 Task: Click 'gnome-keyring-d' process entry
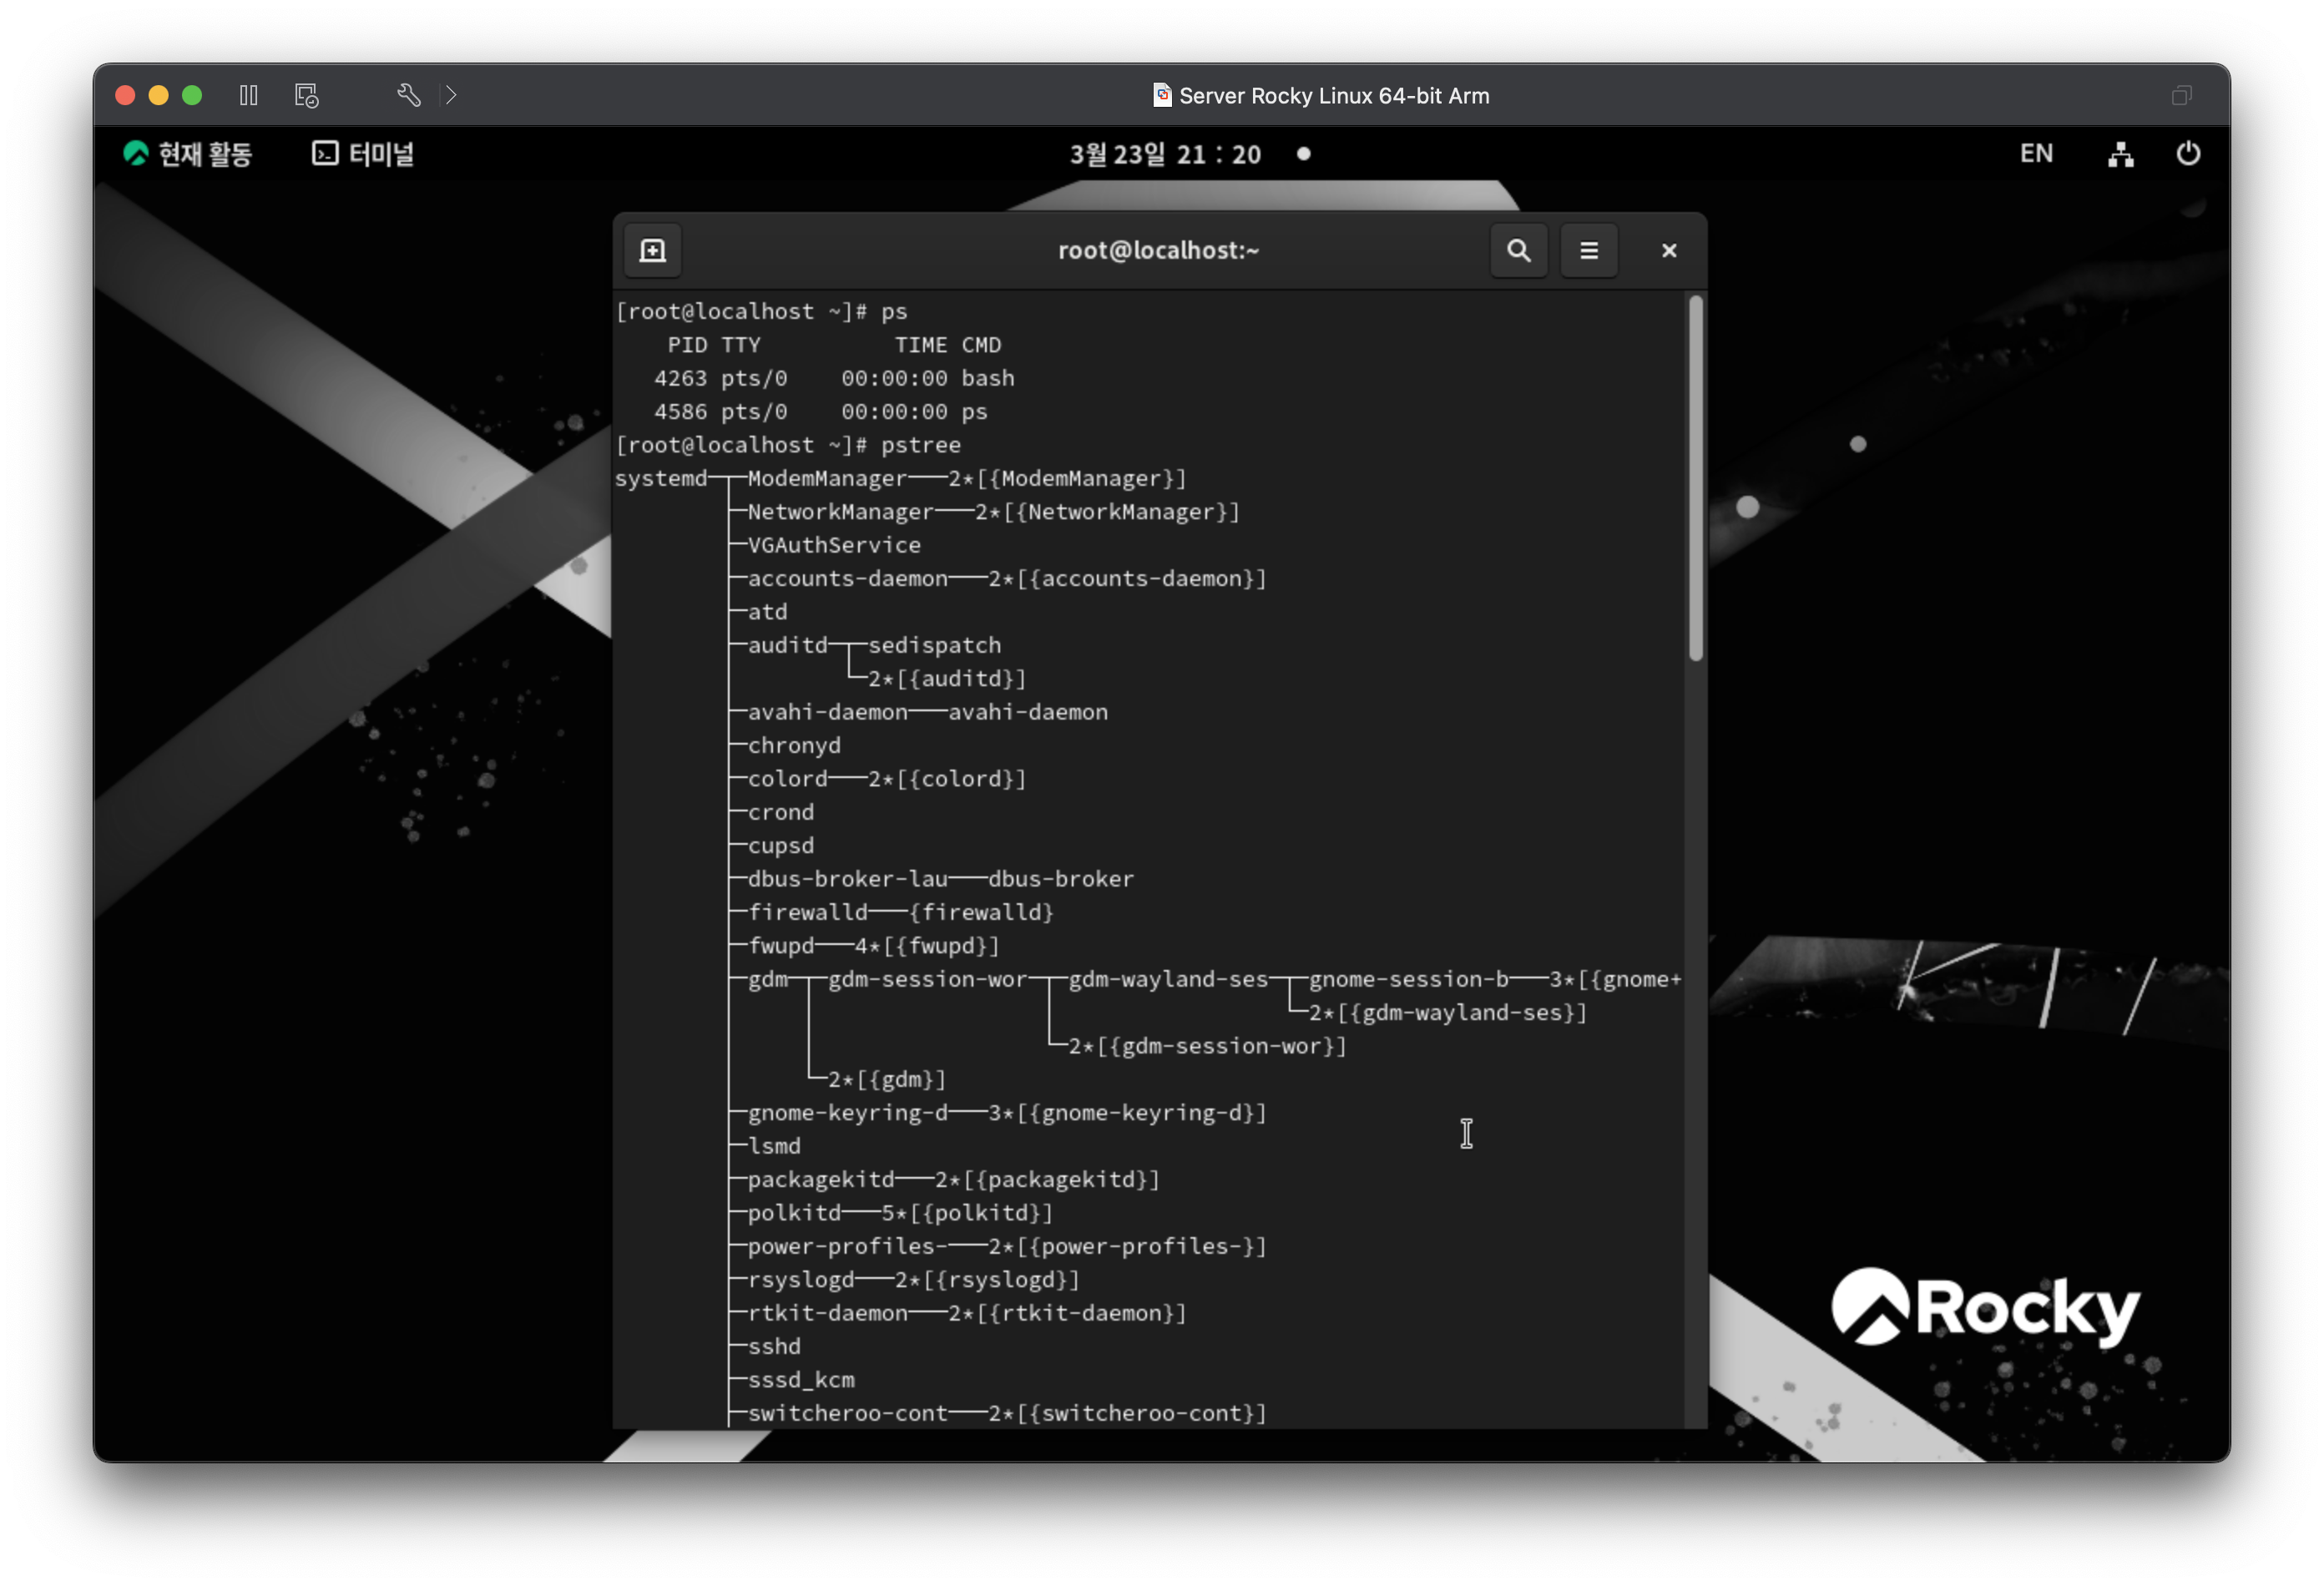[x=847, y=1113]
